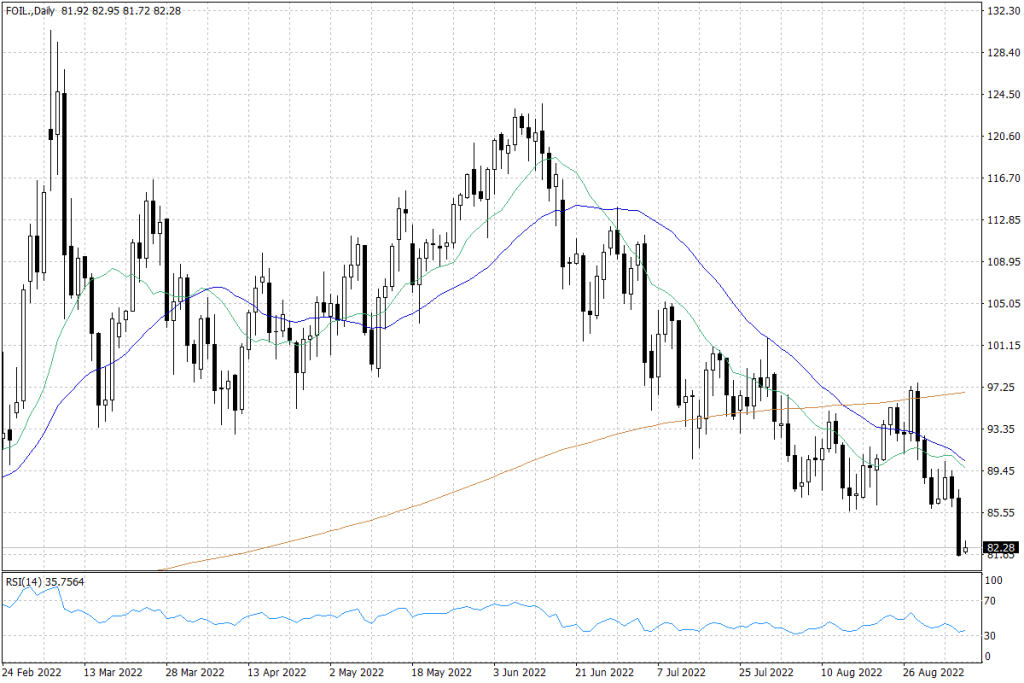The image size is (1024, 683).
Task: Click the RSI 30 level label
Action: (994, 636)
